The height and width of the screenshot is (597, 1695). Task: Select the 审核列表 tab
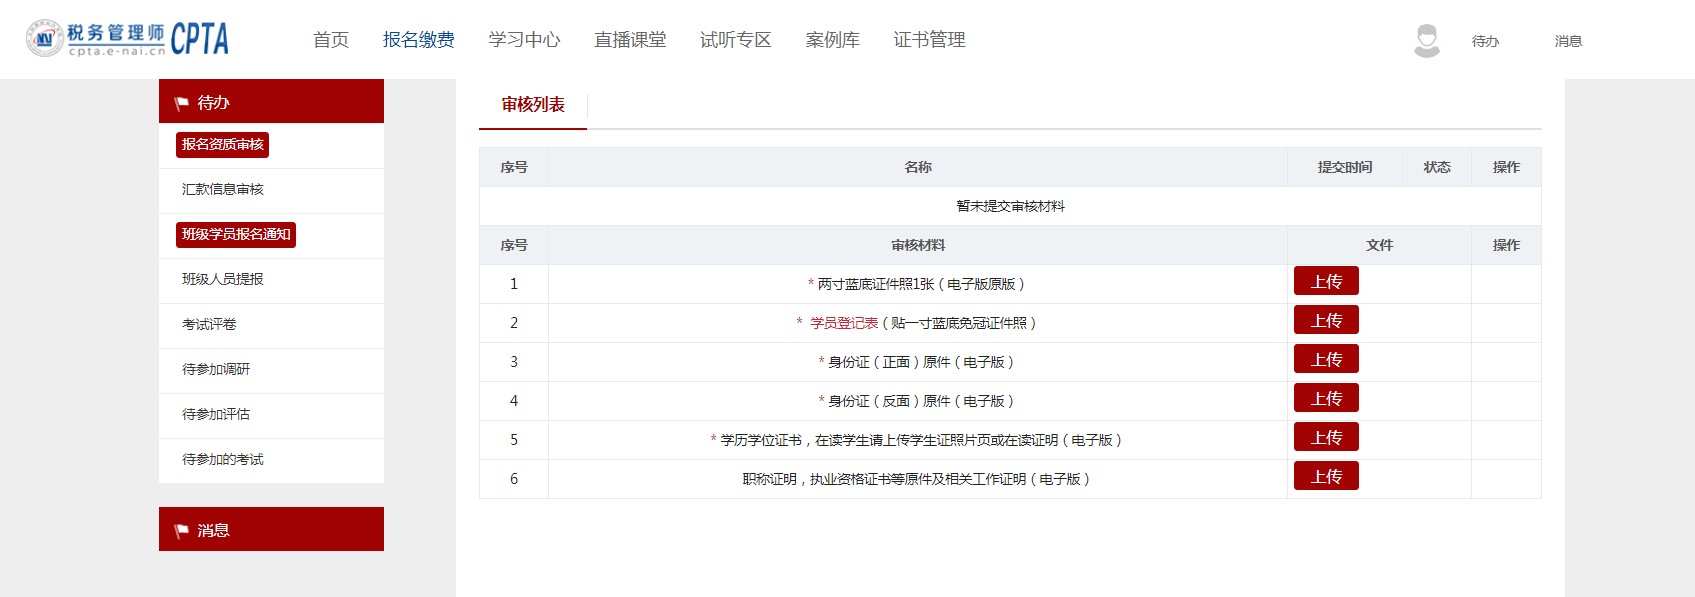click(x=533, y=105)
